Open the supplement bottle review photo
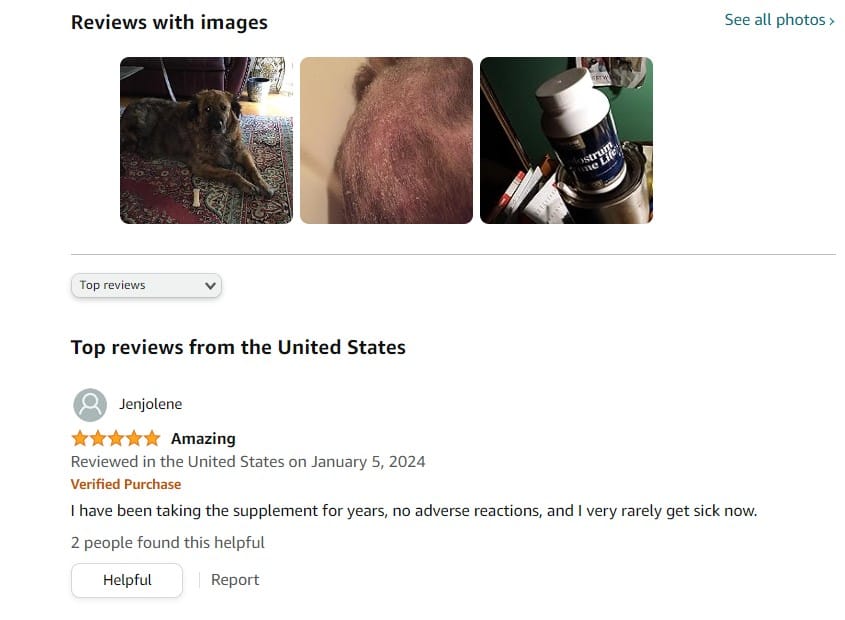Viewport: 845px width, 620px height. 566,140
